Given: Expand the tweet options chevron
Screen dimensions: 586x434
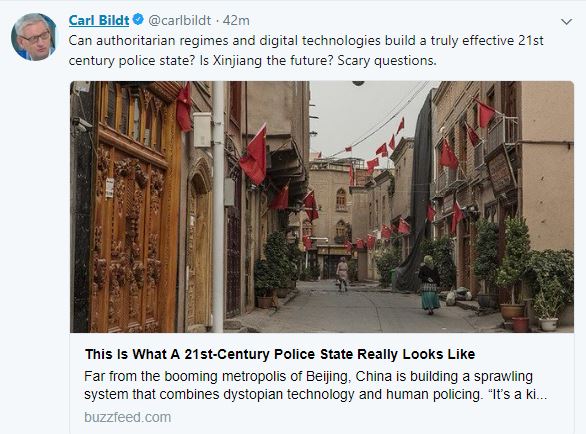Looking at the screenshot, I should pyautogui.click(x=567, y=22).
